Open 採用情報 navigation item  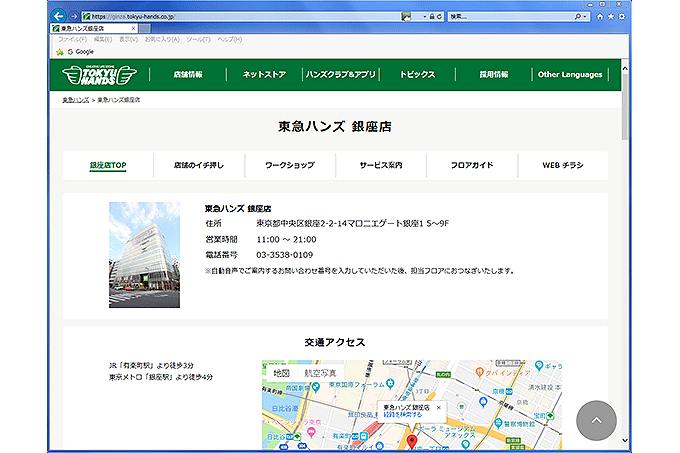(494, 75)
